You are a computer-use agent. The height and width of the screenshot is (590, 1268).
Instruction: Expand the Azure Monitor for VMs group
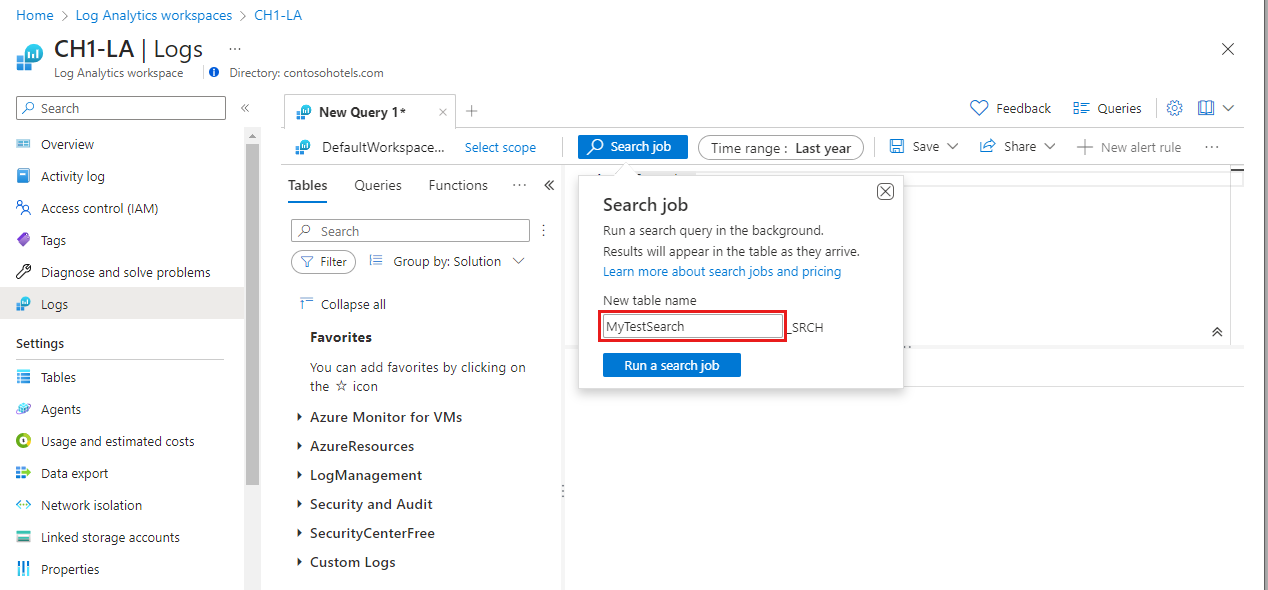(x=386, y=417)
